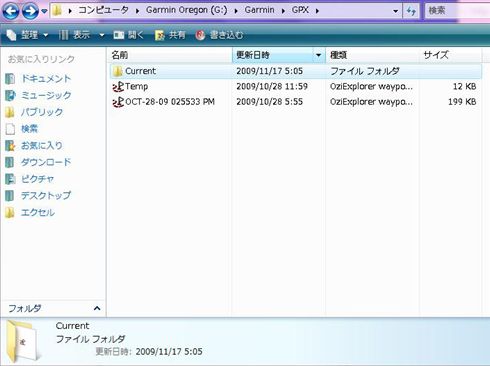
Task: Open address bar history dropdown
Action: [x=396, y=11]
